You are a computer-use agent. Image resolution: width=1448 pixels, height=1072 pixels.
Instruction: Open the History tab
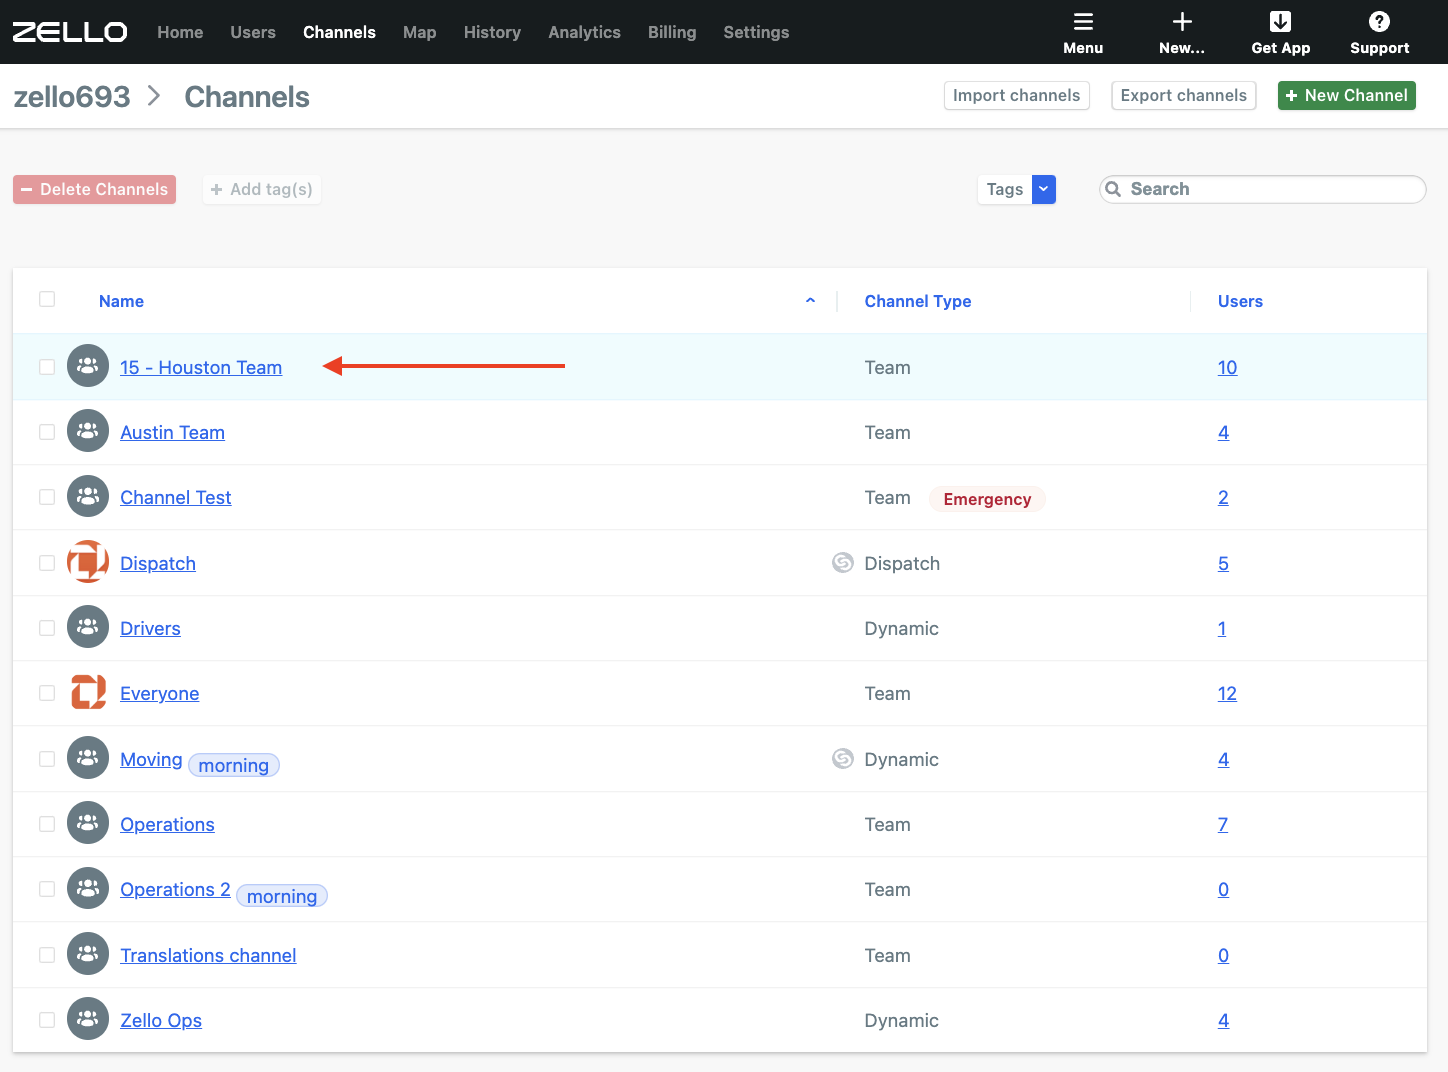tap(492, 32)
